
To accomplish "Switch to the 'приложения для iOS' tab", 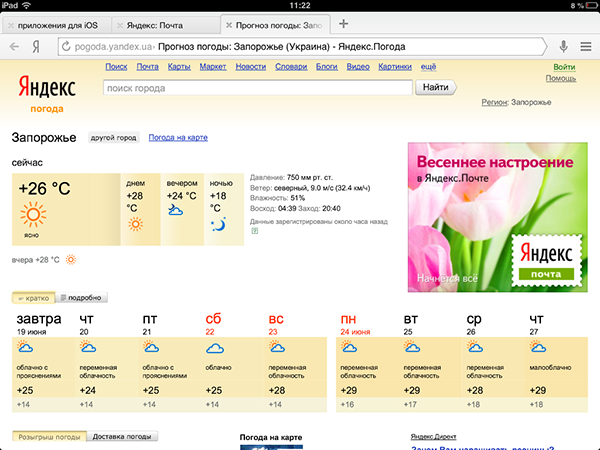I will click(57, 26).
